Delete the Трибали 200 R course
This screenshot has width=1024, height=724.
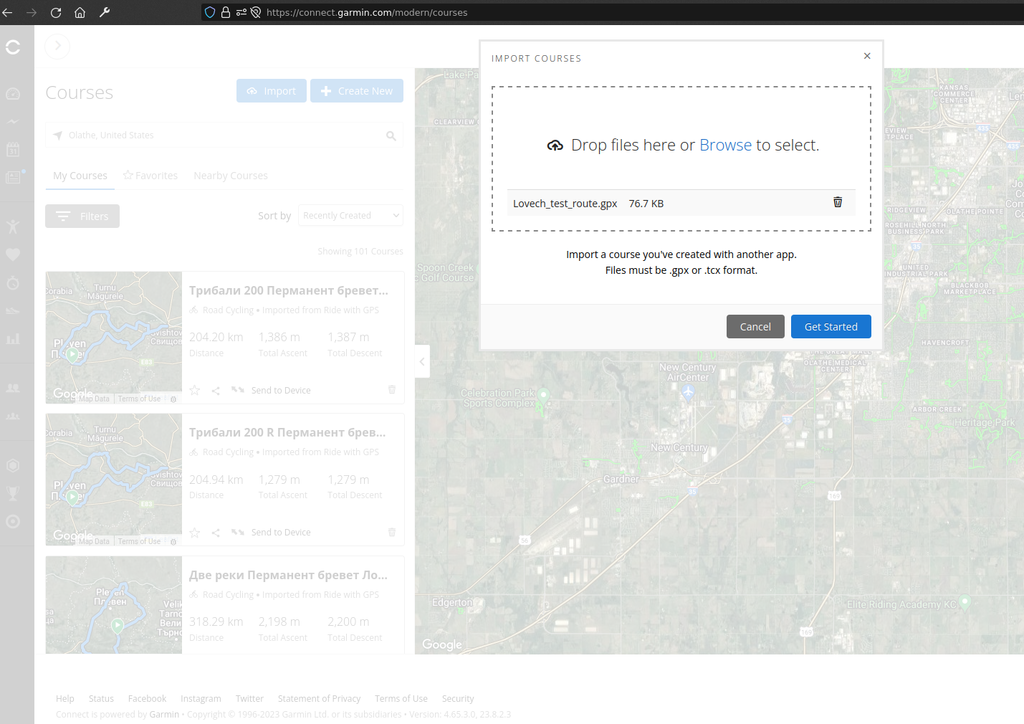(392, 532)
